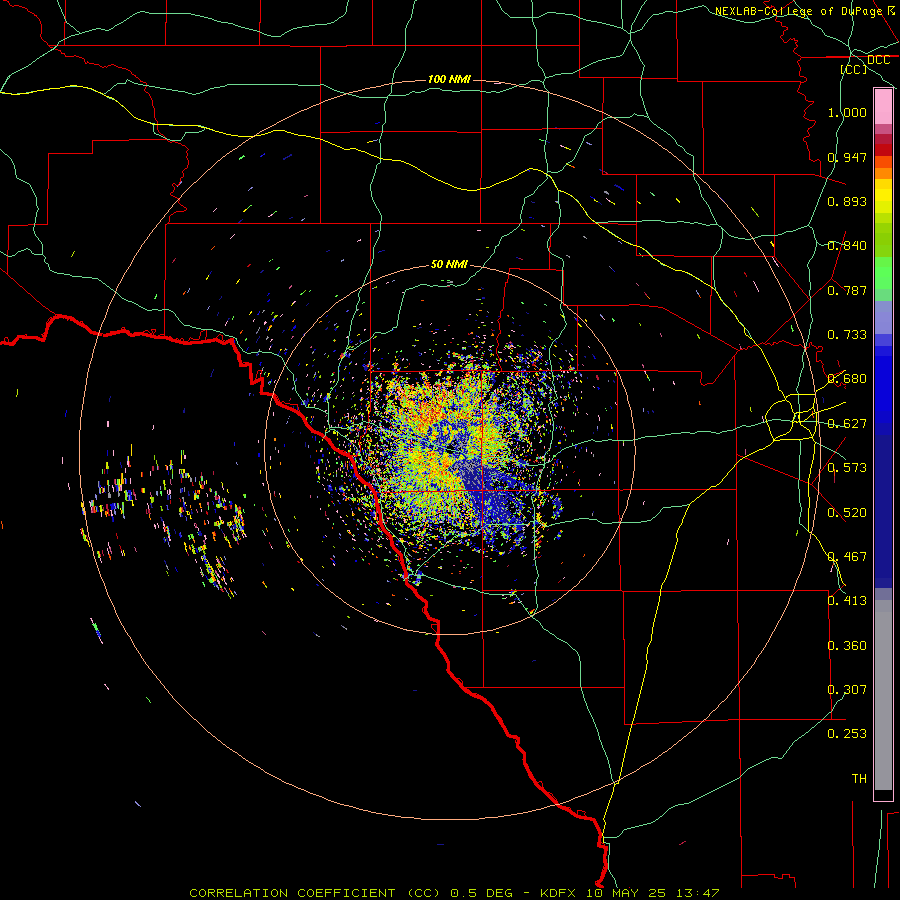Pick the periwinkle swatch near 0.733
The height and width of the screenshot is (900, 900).
point(883,318)
